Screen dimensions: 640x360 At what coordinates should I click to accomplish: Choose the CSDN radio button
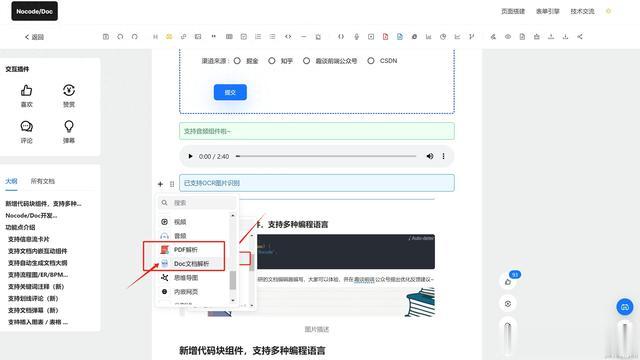pyautogui.click(x=371, y=61)
